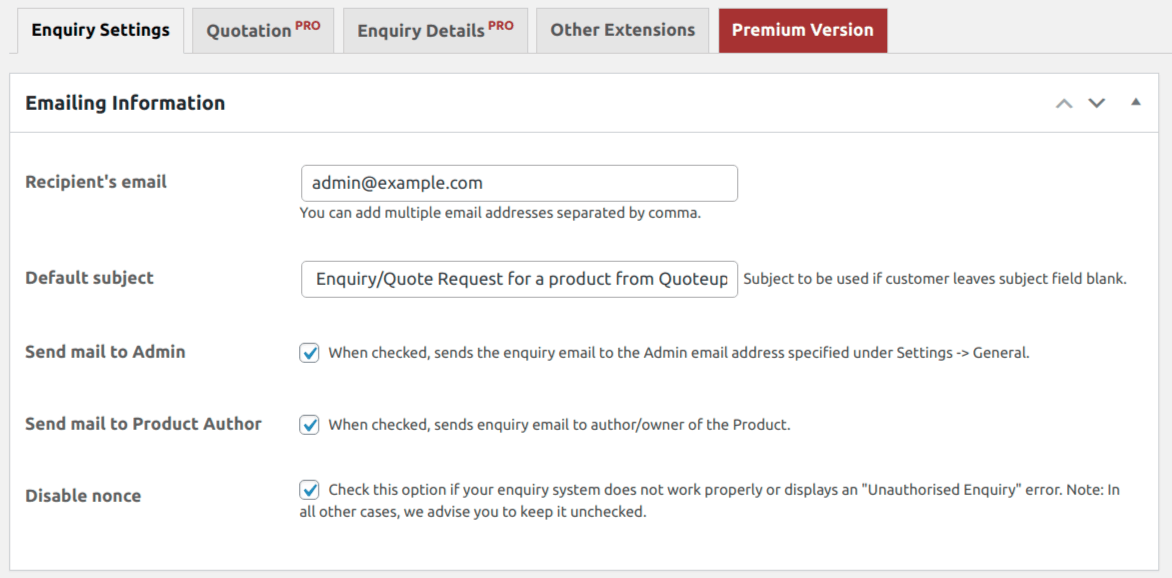Switch to the Enquiry Settings tab
The width and height of the screenshot is (1172, 578).
(100, 30)
